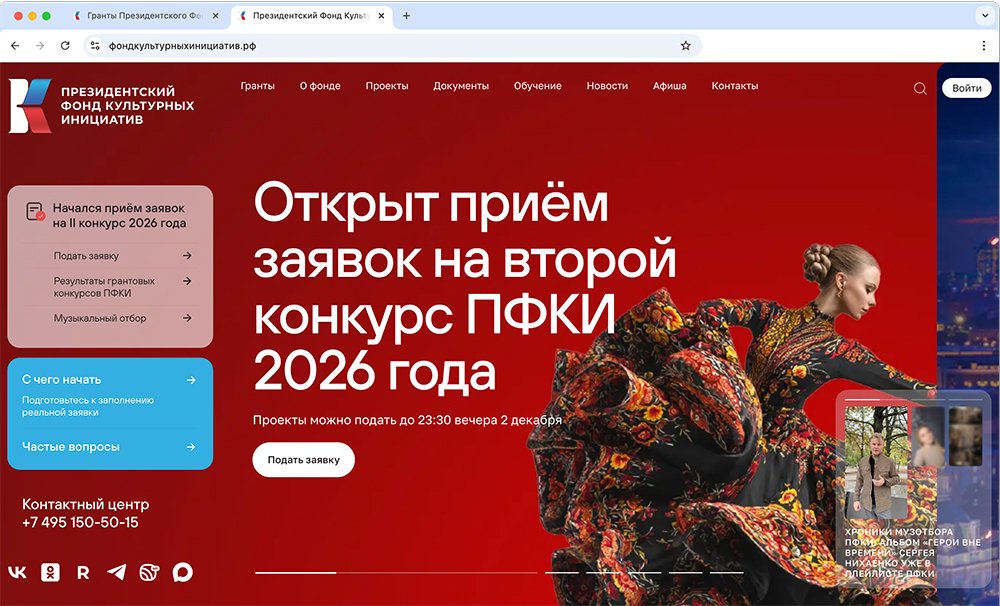Select the second carousel slide indicator
The height and width of the screenshot is (606, 1000).
click(562, 573)
